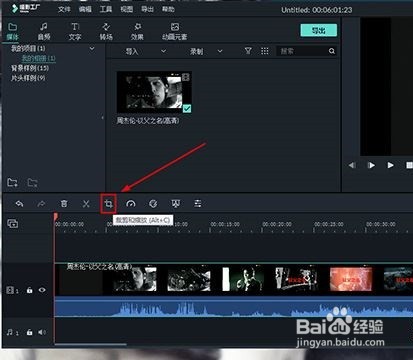Viewport: 413px width, 360px height.
Task: Open the 录制 record dropdown
Action: pos(206,51)
